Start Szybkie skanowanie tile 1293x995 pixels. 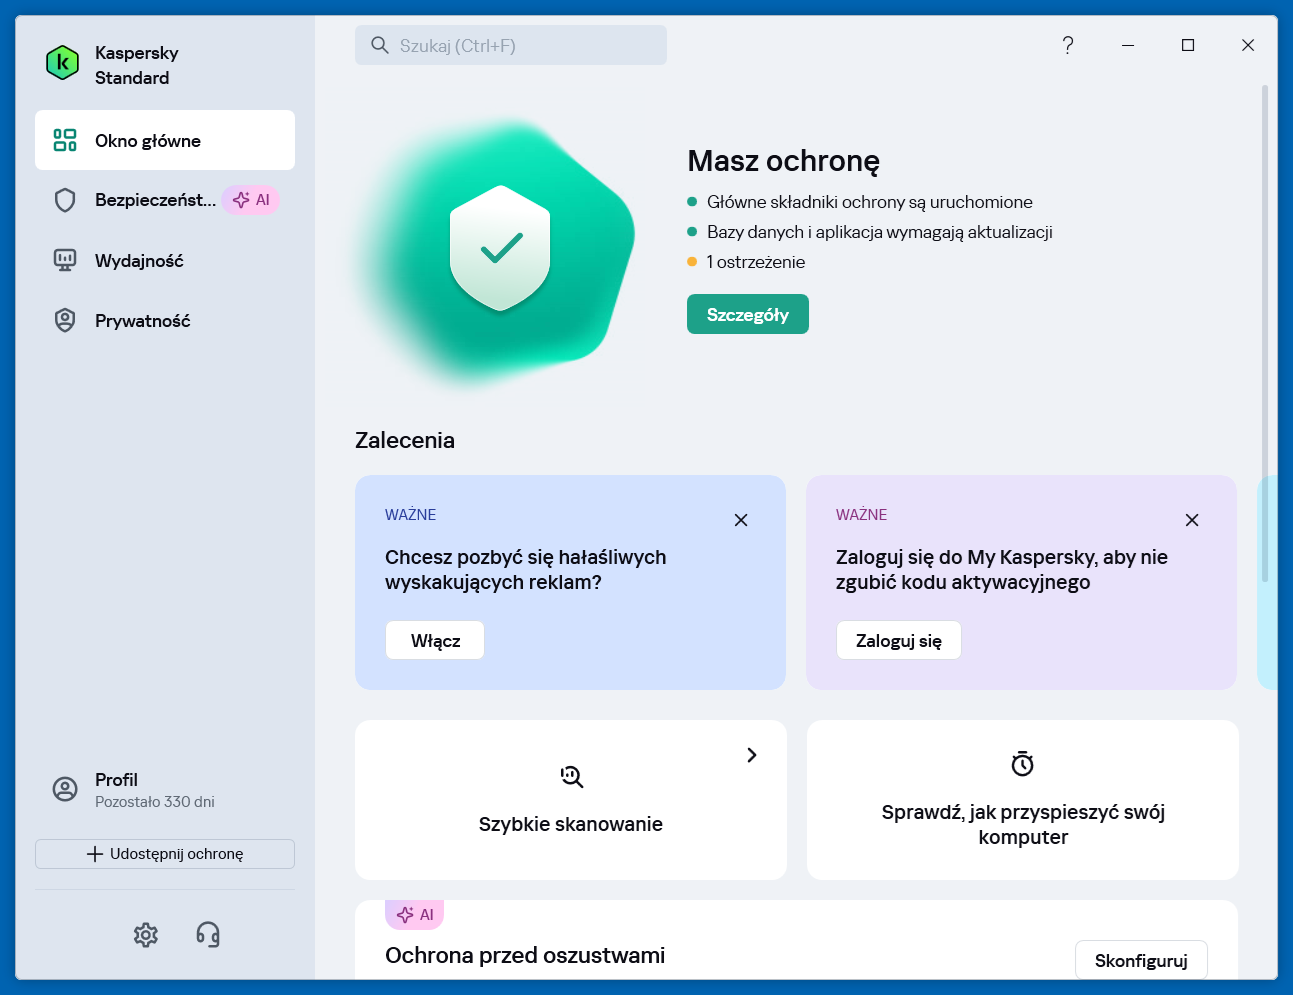click(571, 800)
